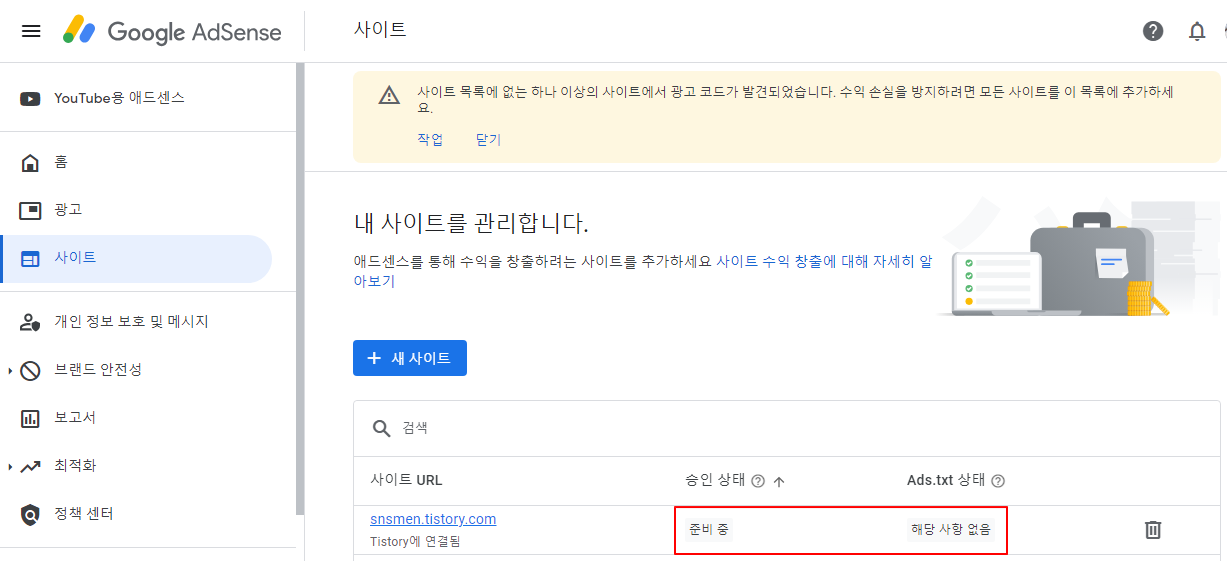This screenshot has height=561, width=1227.
Task: Click the optimization trending arrow icon
Action: [31, 466]
